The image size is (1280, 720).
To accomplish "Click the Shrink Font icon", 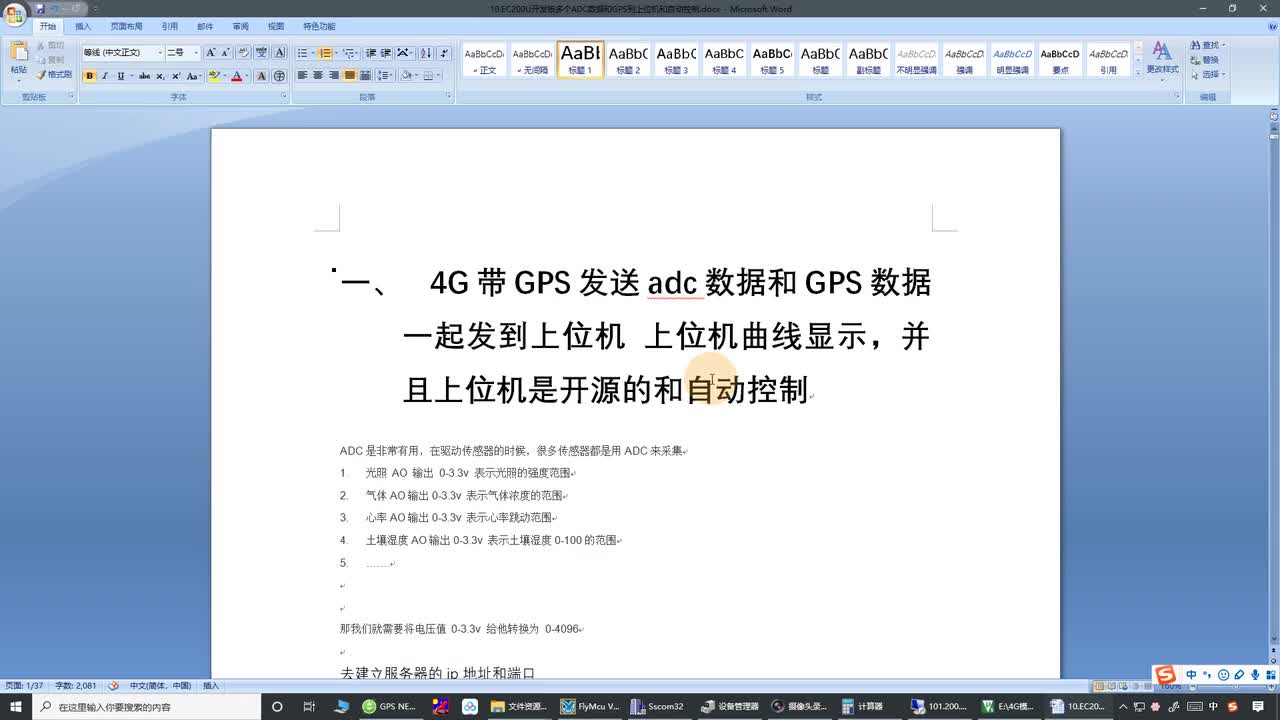I will (227, 52).
